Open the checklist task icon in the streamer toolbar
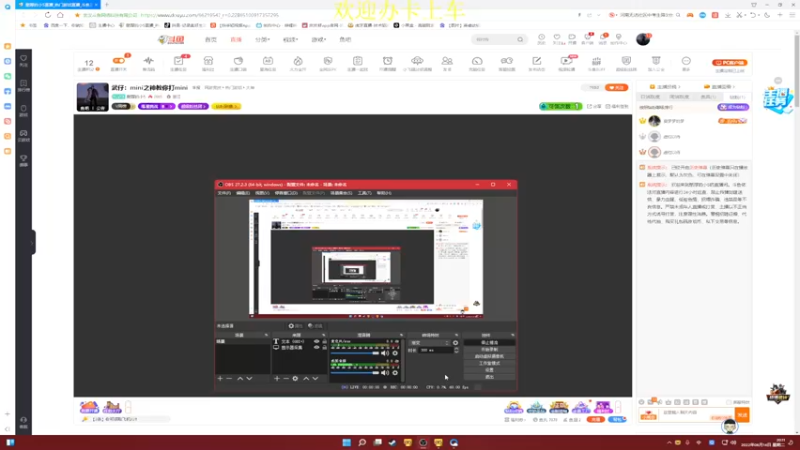The width and height of the screenshot is (800, 450). click(178, 61)
